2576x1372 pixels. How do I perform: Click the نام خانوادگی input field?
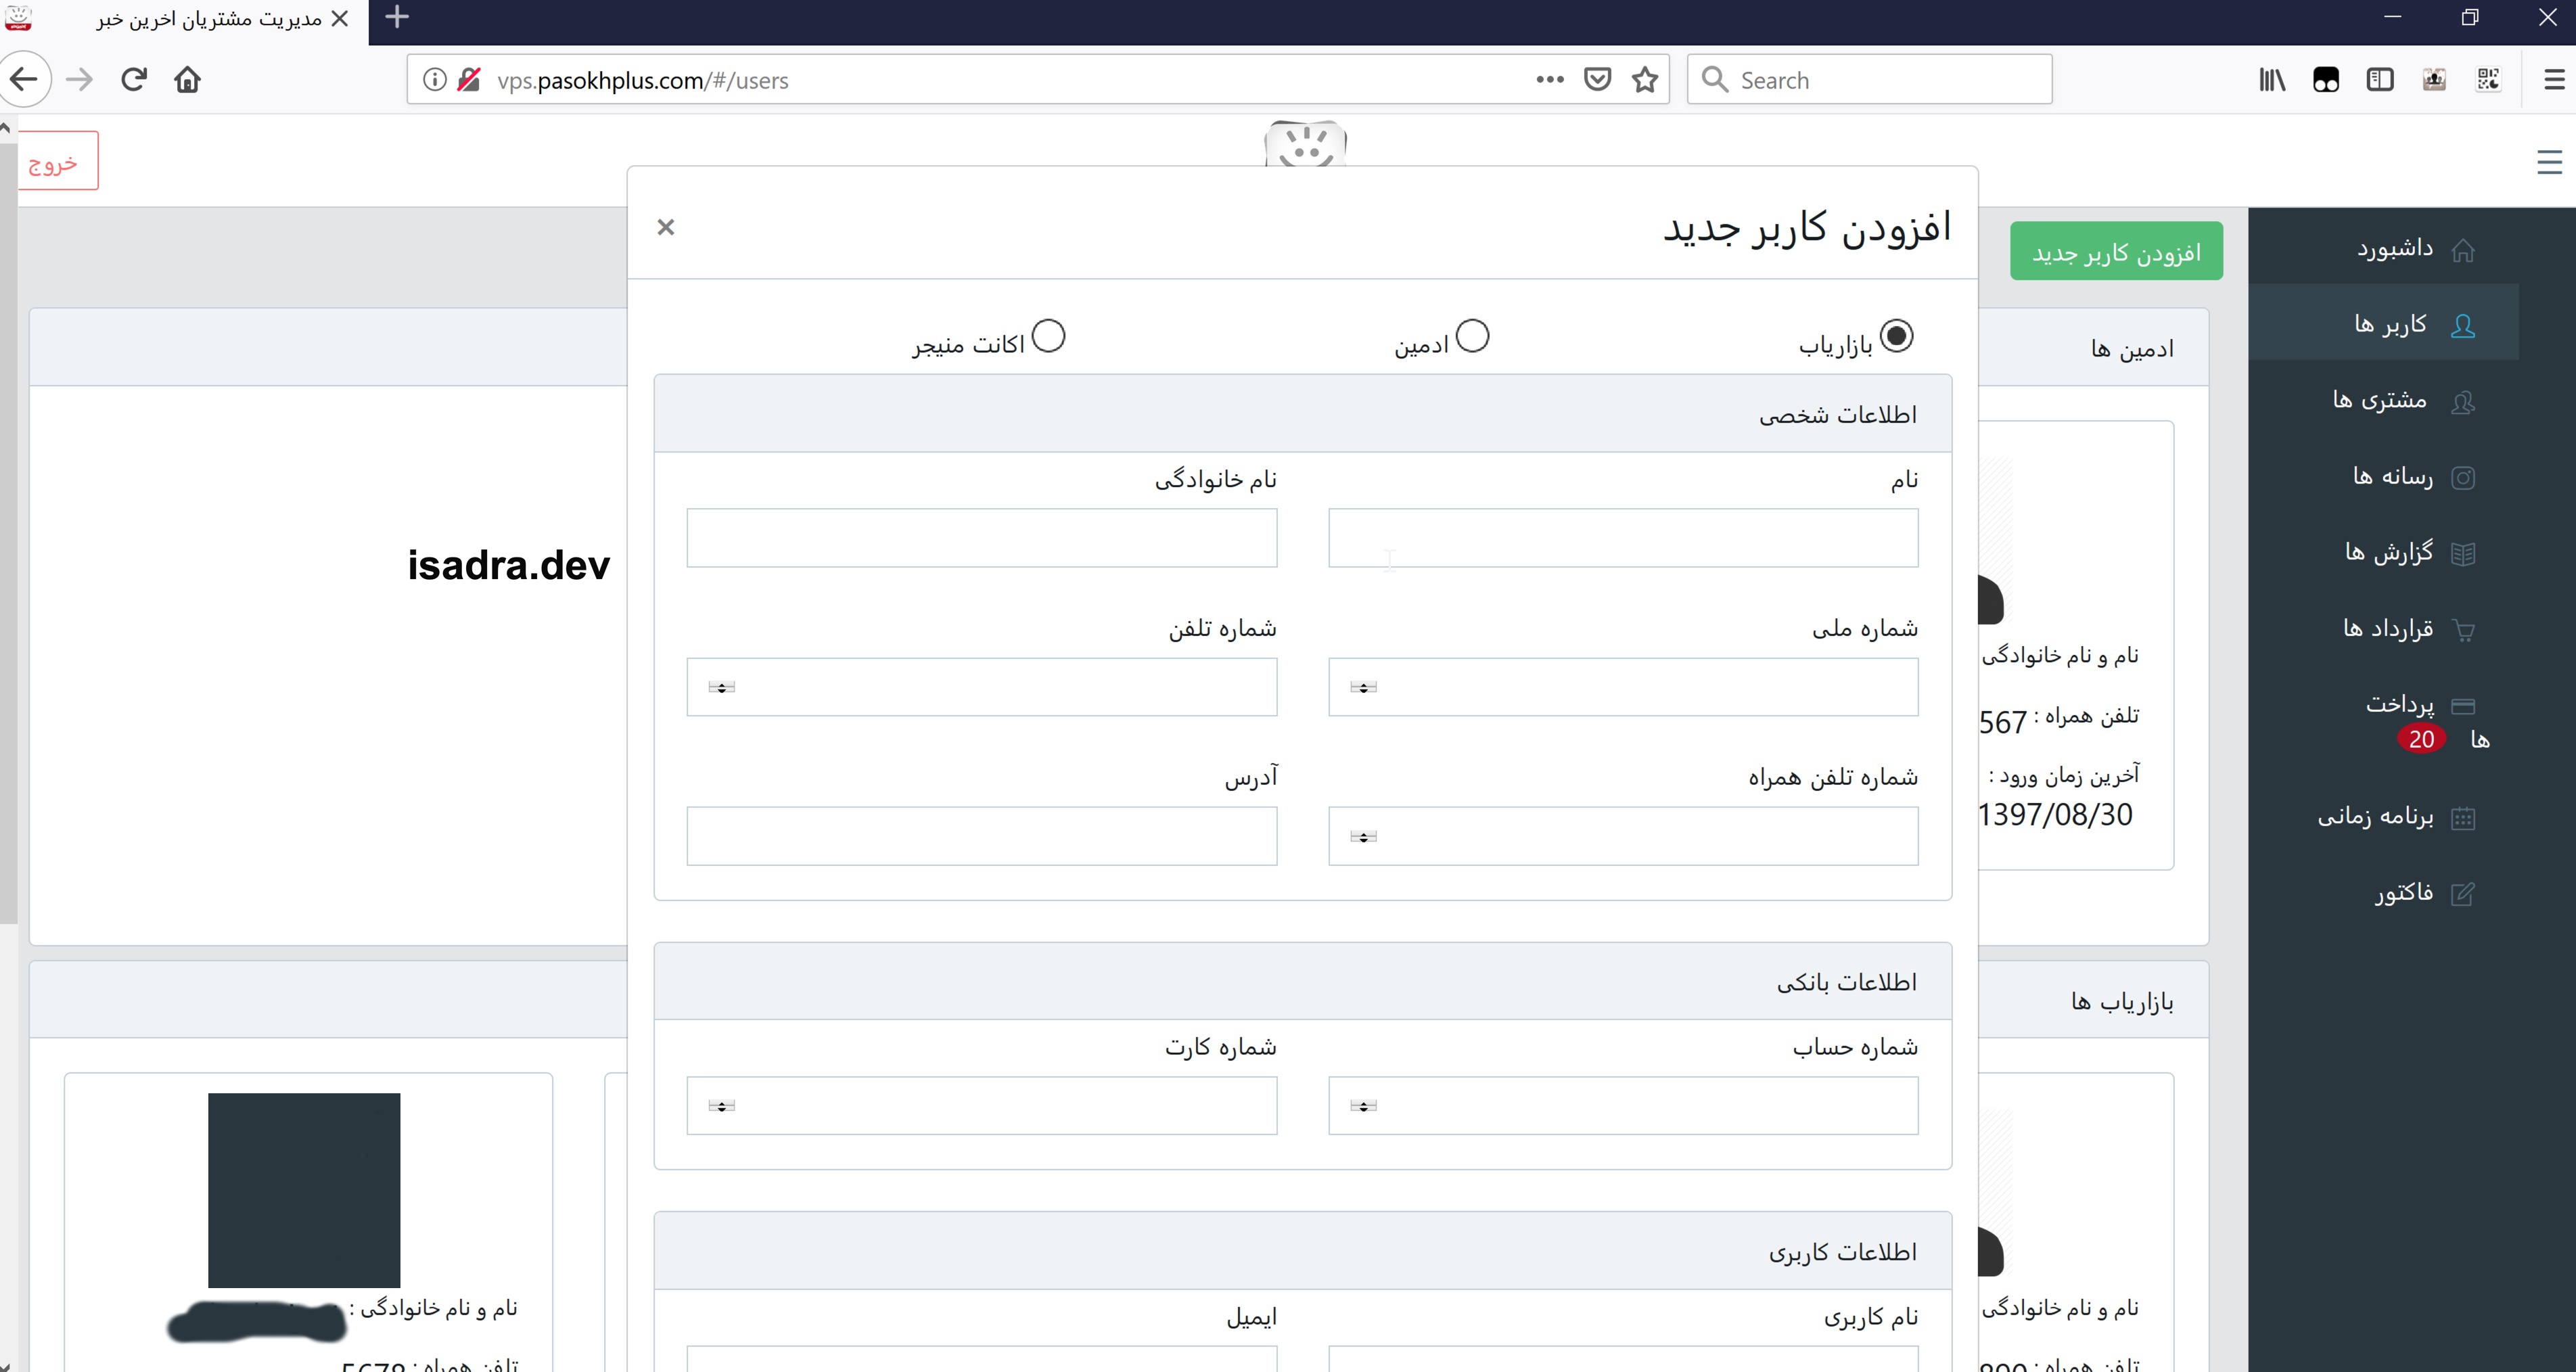click(981, 538)
